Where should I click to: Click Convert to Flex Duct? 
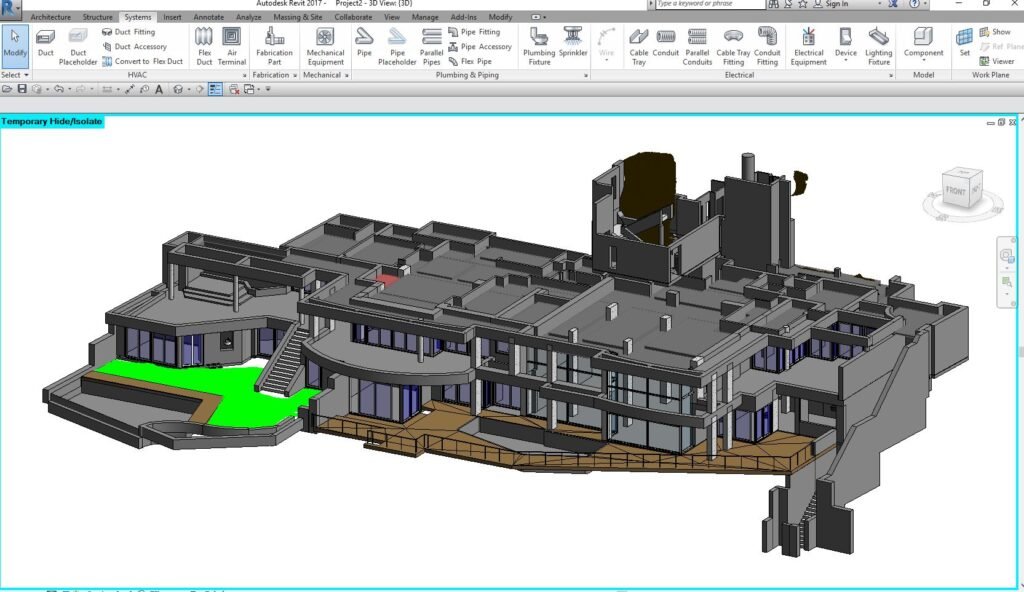[143, 61]
